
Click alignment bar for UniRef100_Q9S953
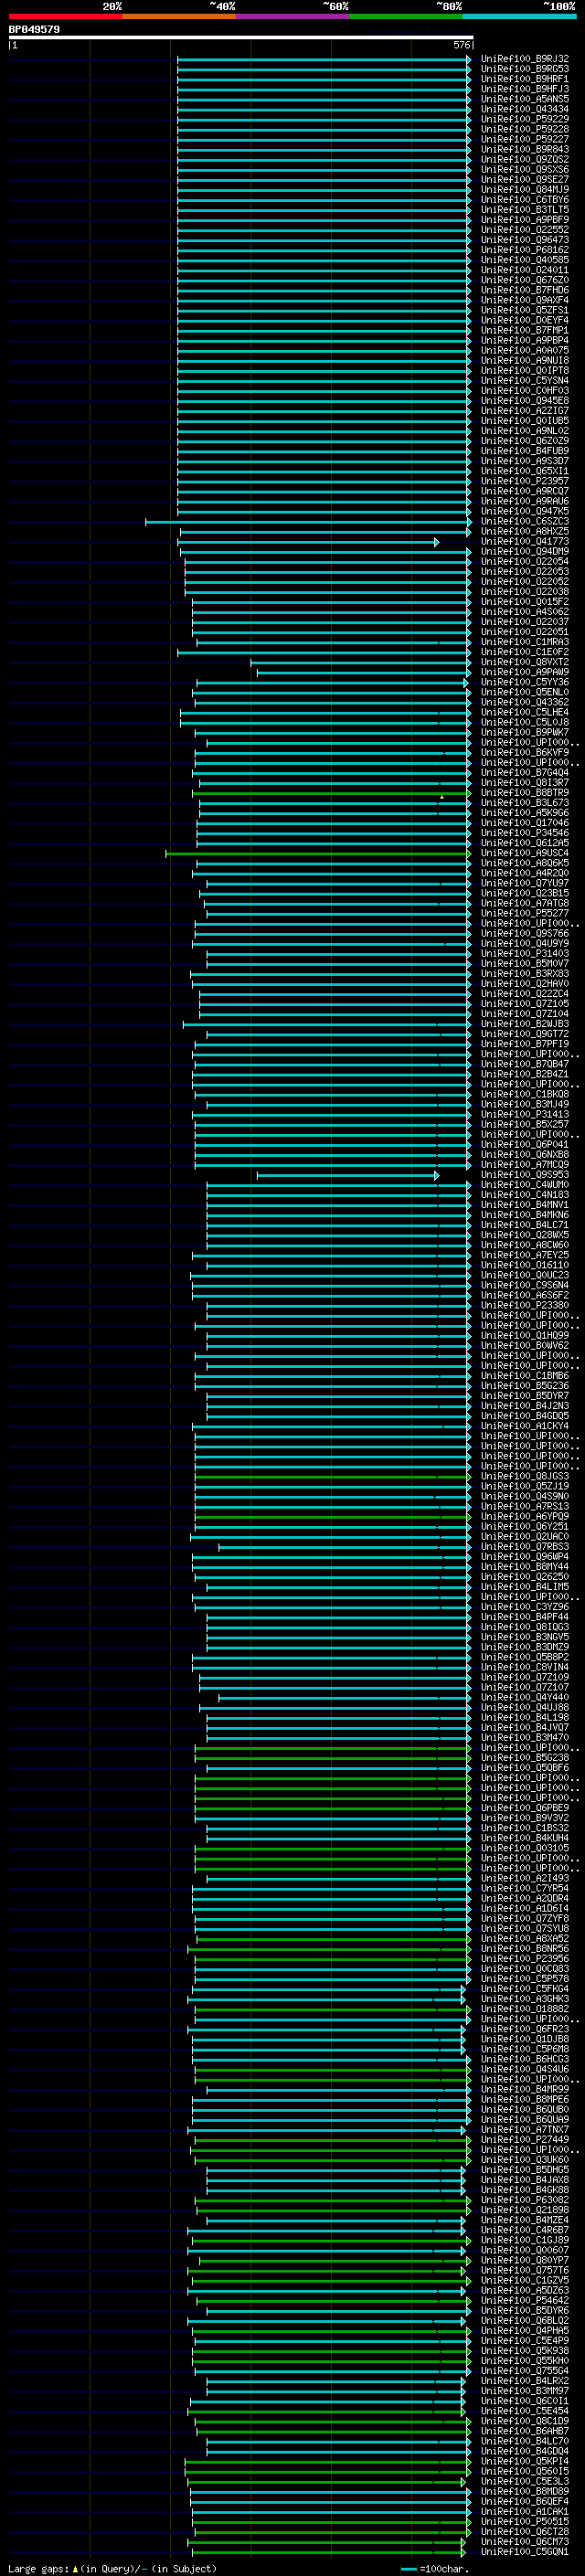coord(348,1175)
